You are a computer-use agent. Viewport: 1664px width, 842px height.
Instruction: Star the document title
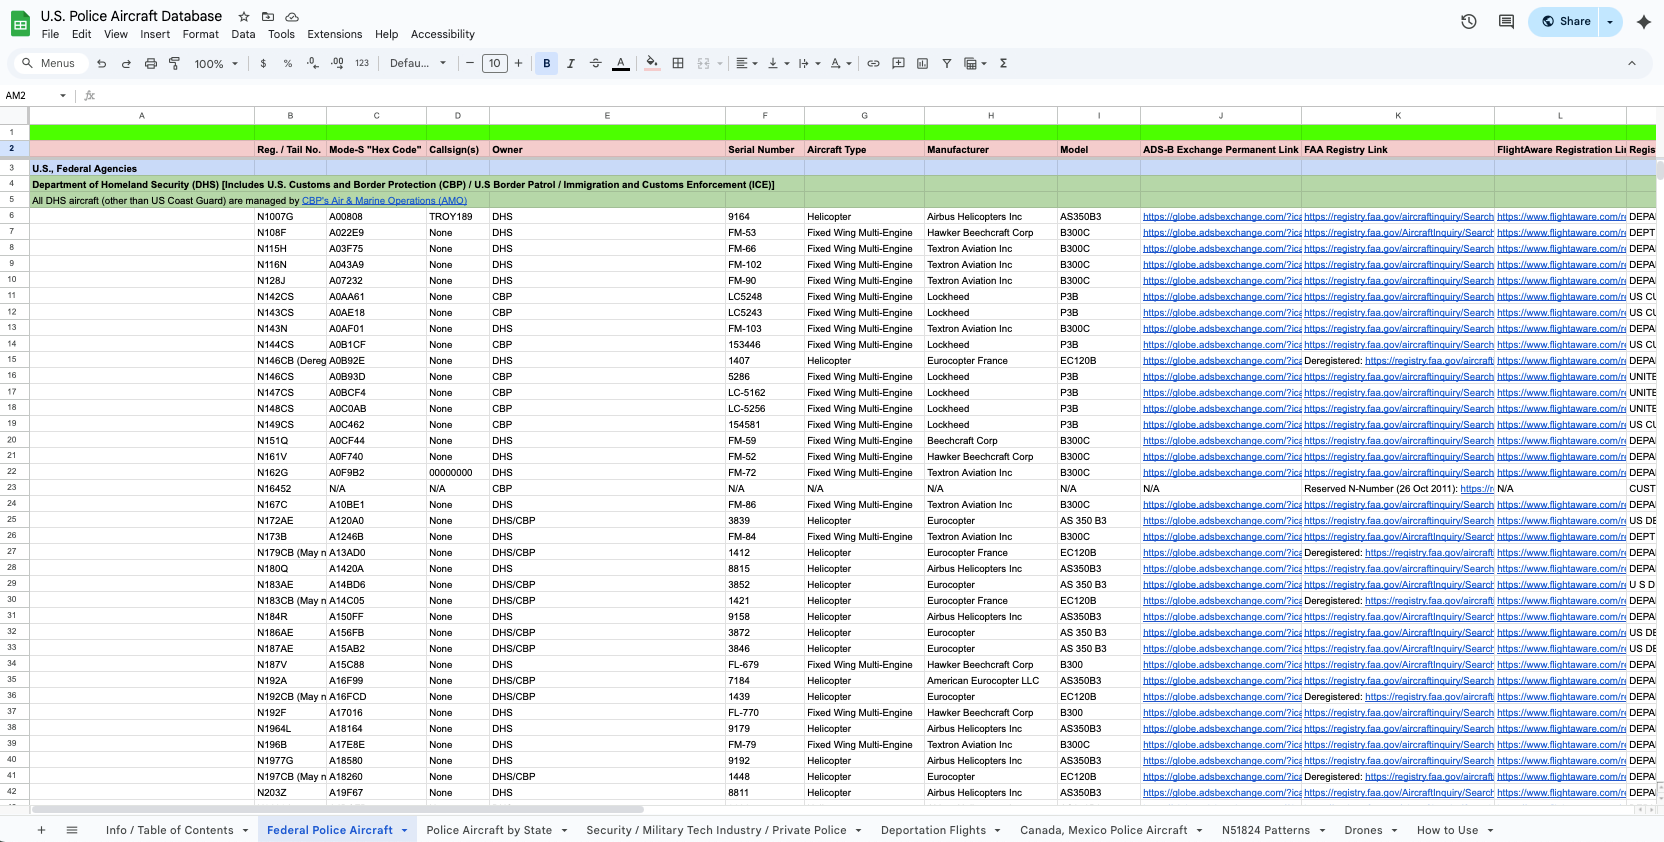(x=244, y=17)
